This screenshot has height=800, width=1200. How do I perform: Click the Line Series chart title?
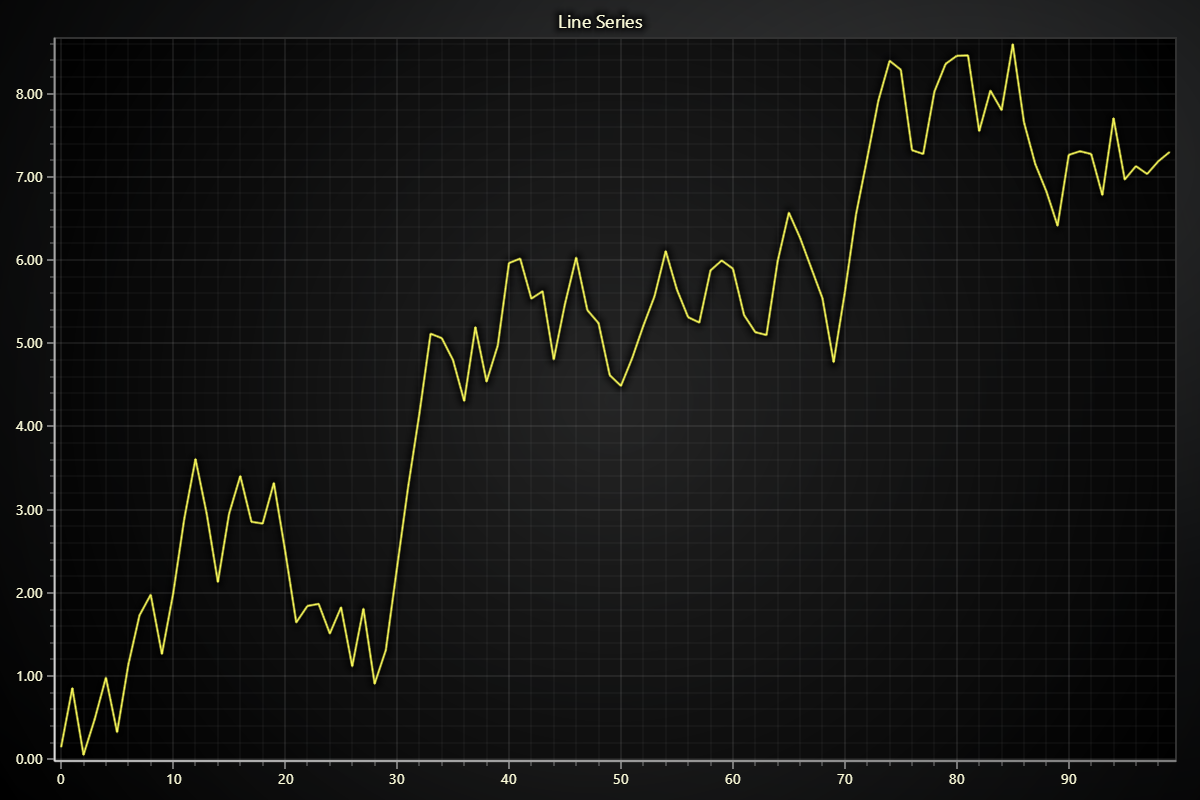click(x=599, y=21)
